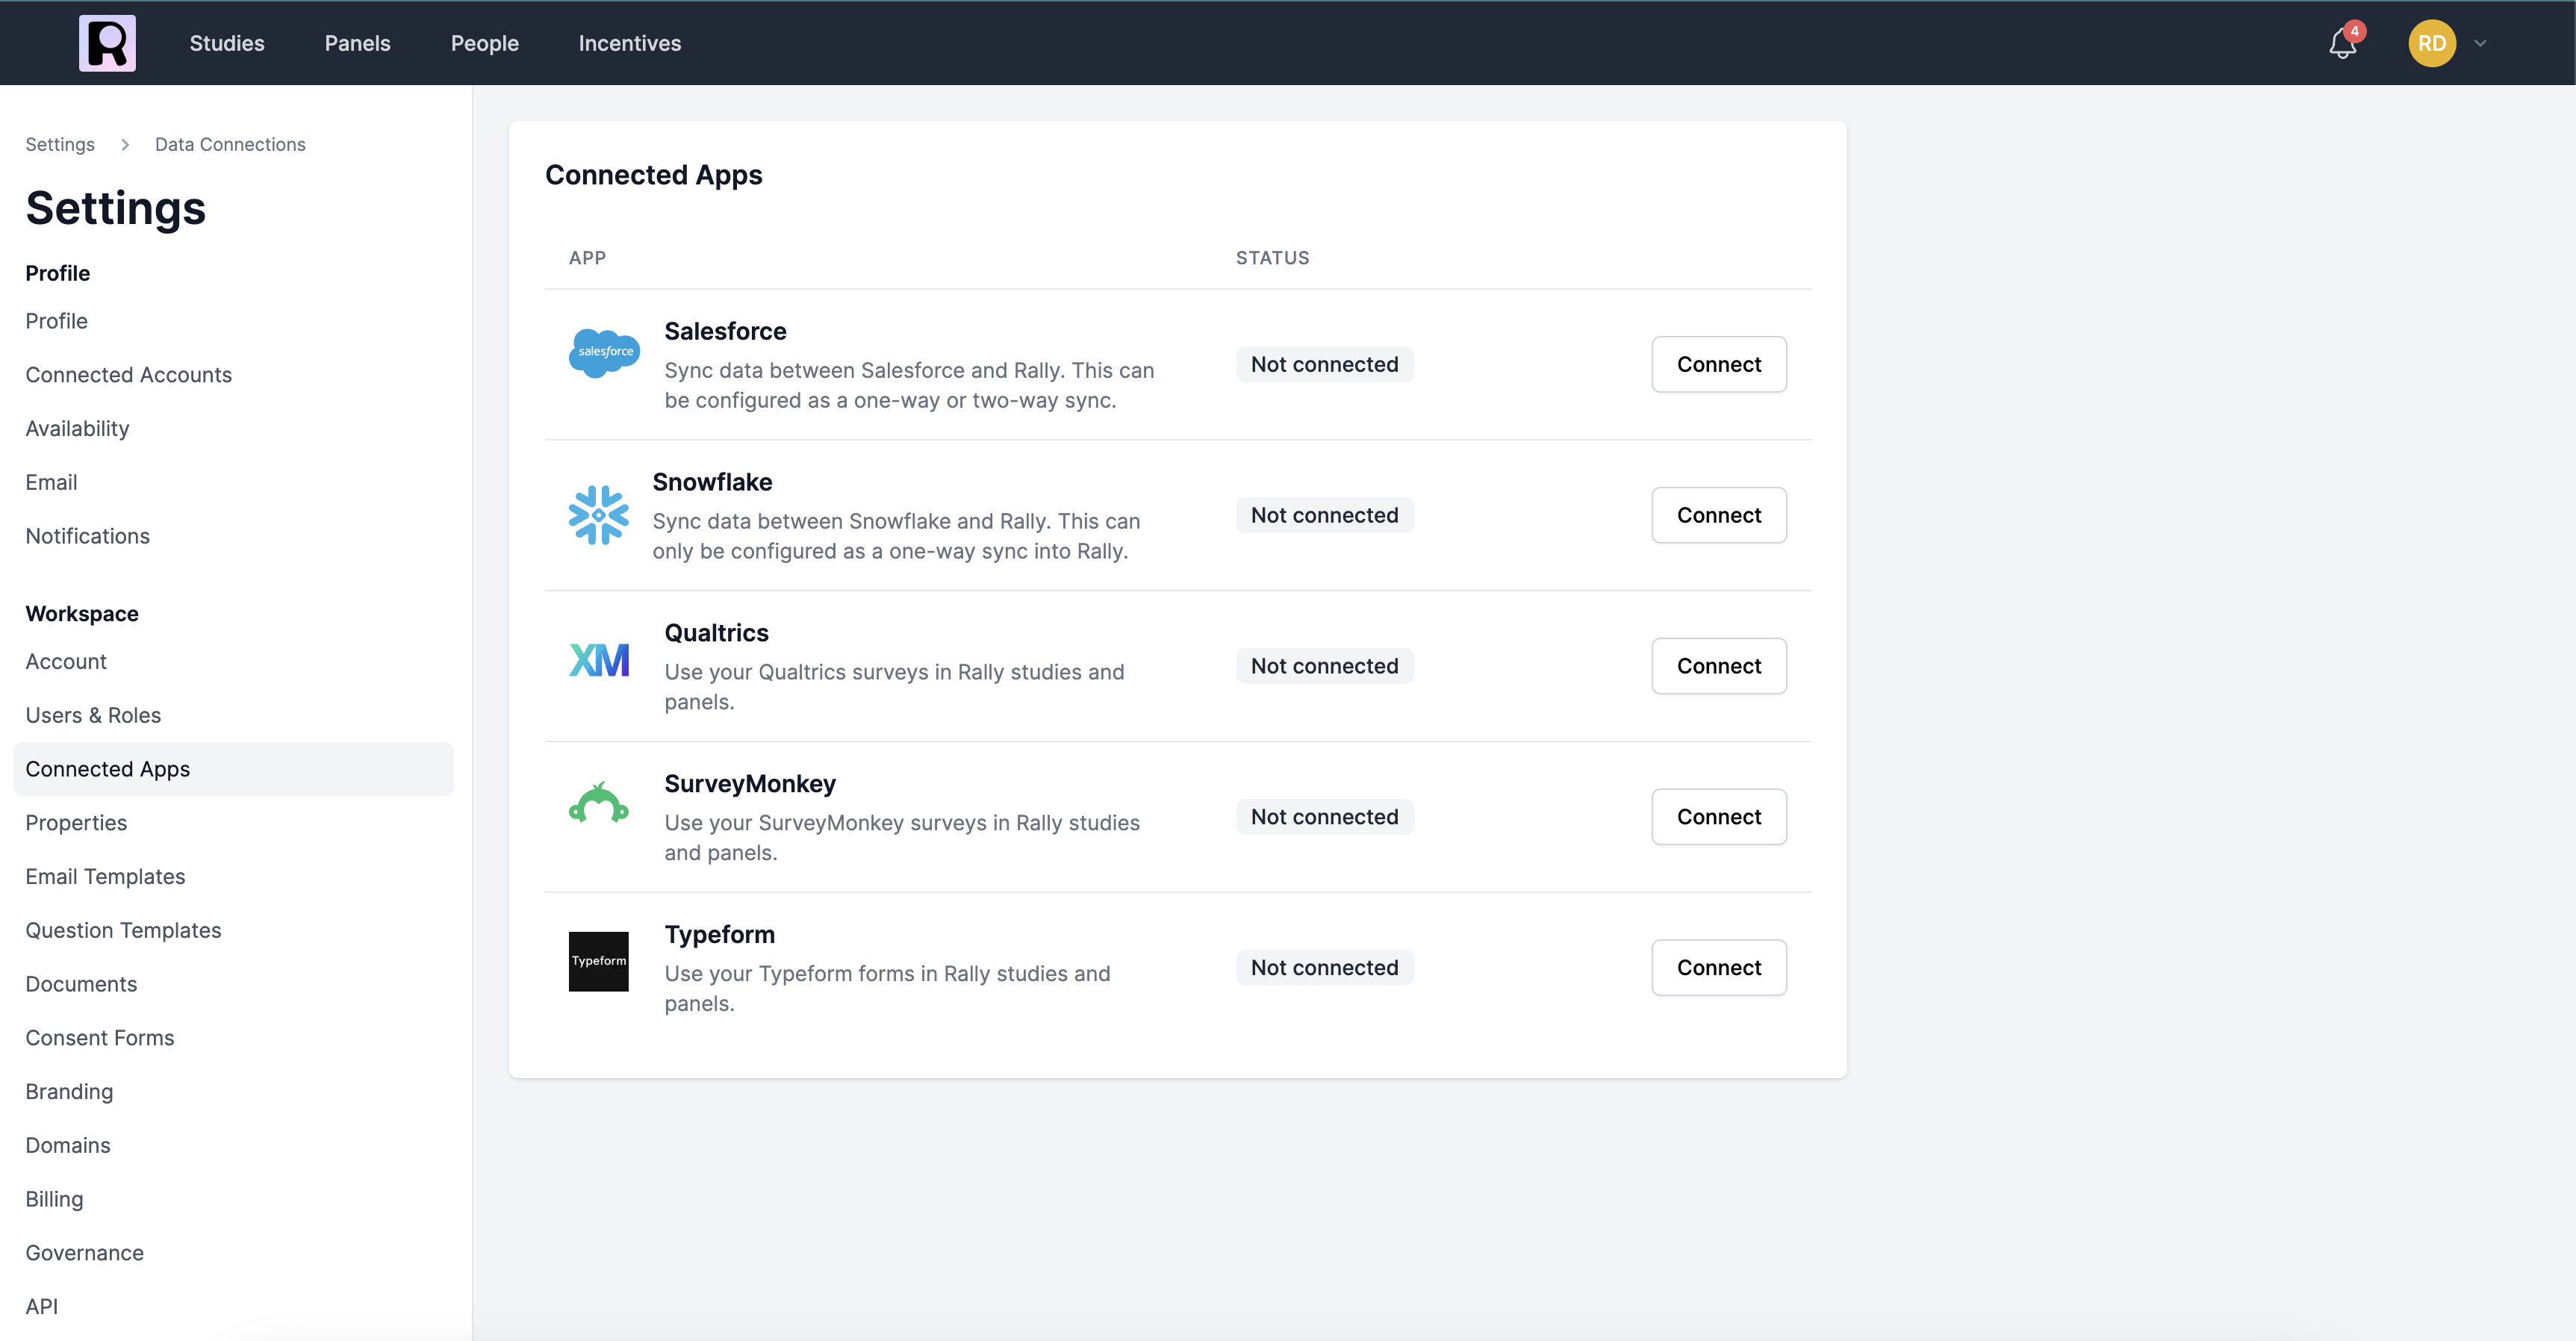Click the RD user avatar
This screenshot has height=1341, width=2576.
click(x=2431, y=44)
